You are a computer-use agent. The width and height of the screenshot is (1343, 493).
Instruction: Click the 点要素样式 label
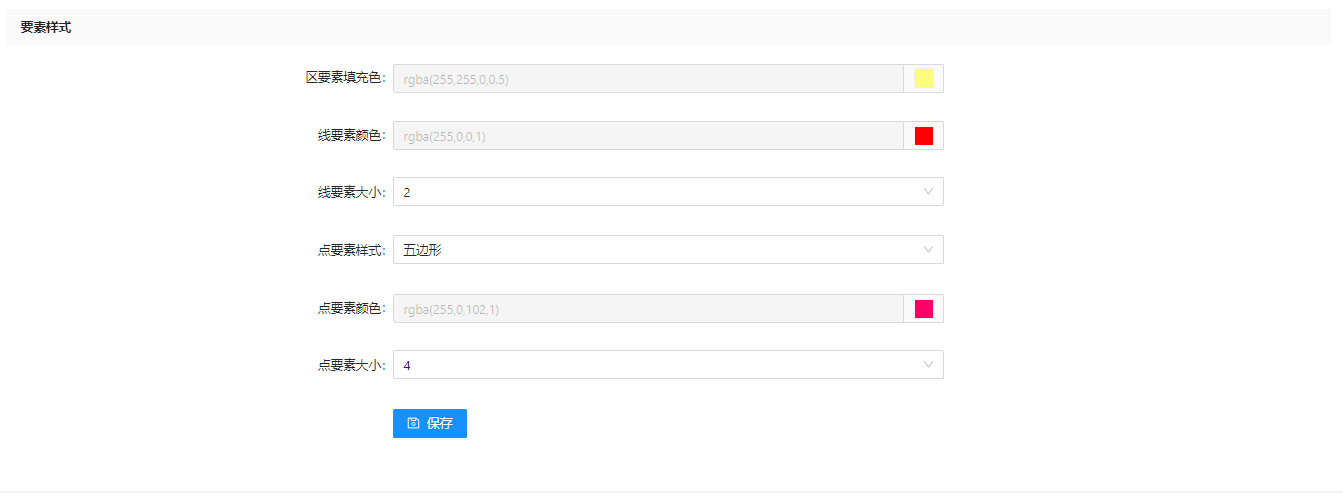(351, 250)
